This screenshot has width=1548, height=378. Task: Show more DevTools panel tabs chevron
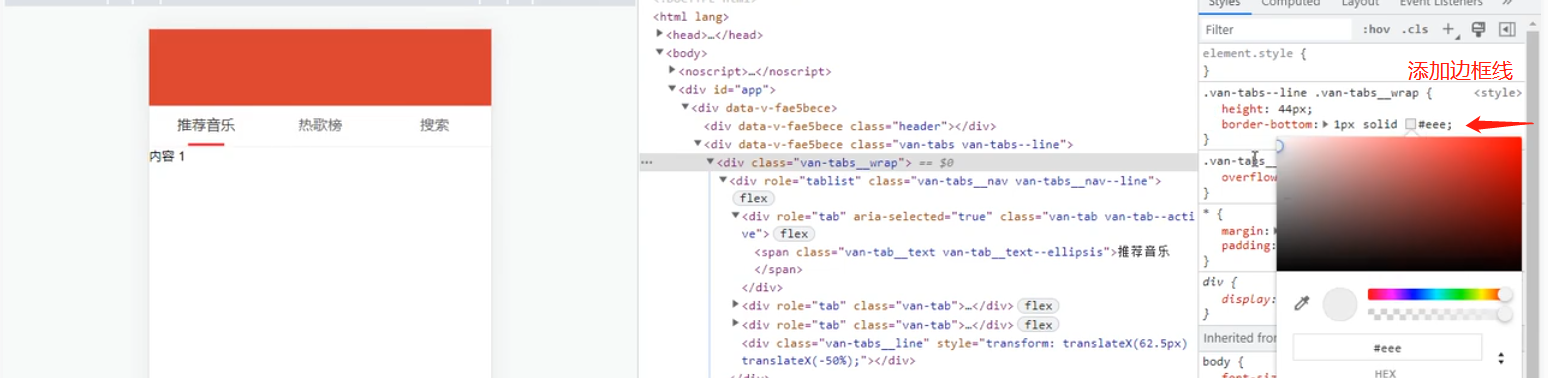(x=1507, y=3)
